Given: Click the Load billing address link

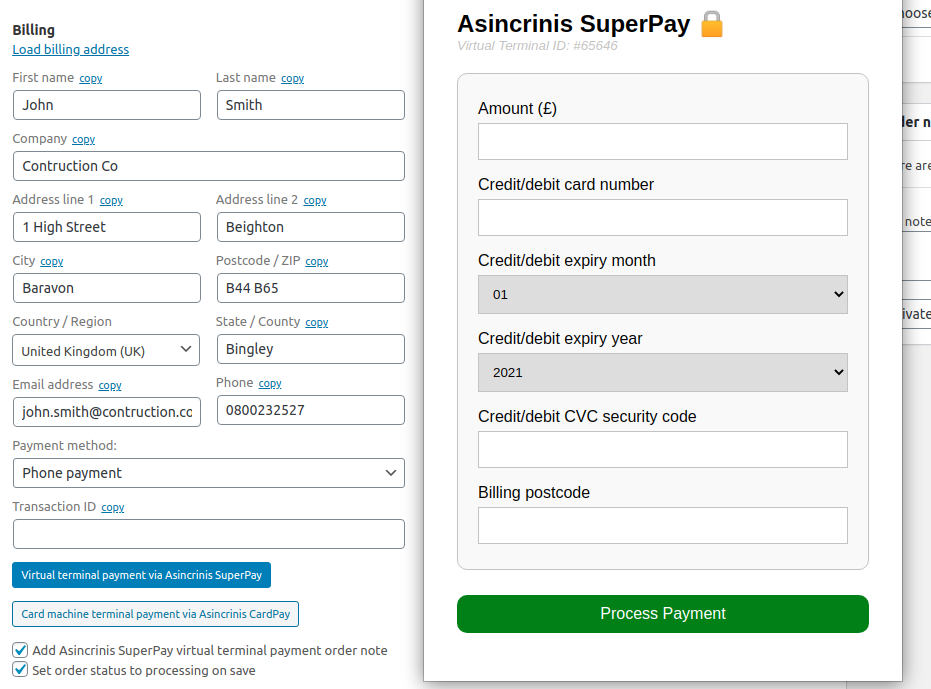Looking at the screenshot, I should (70, 50).
